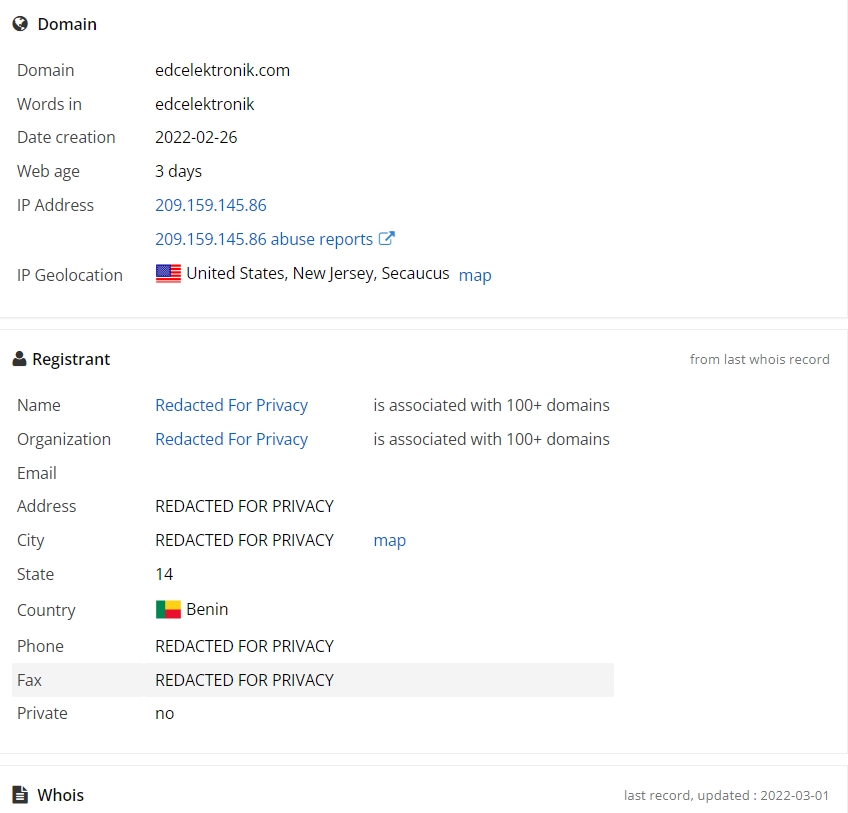Viewport: 848px width, 813px height.
Task: Click the Redacted For Privacy link in Organization row
Action: point(231,439)
